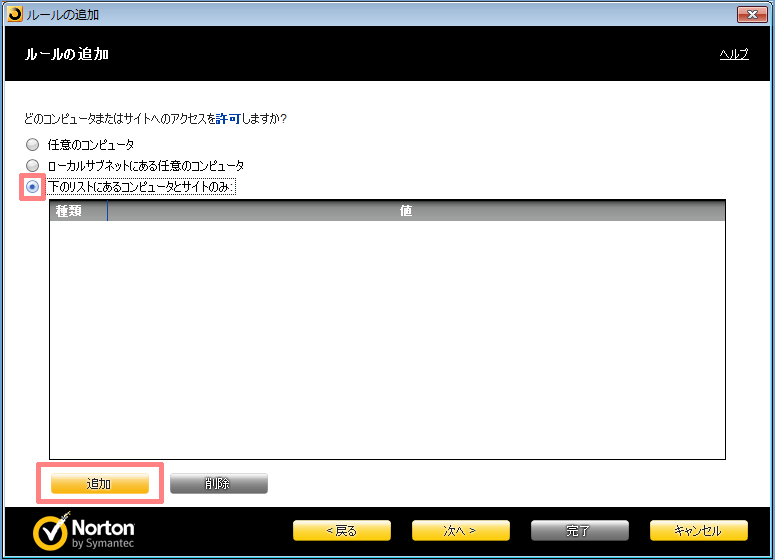The width and height of the screenshot is (775, 560).
Task: Choose the ローカルサブネットにある任意のコンピュータ radio button
Action: click(x=33, y=166)
